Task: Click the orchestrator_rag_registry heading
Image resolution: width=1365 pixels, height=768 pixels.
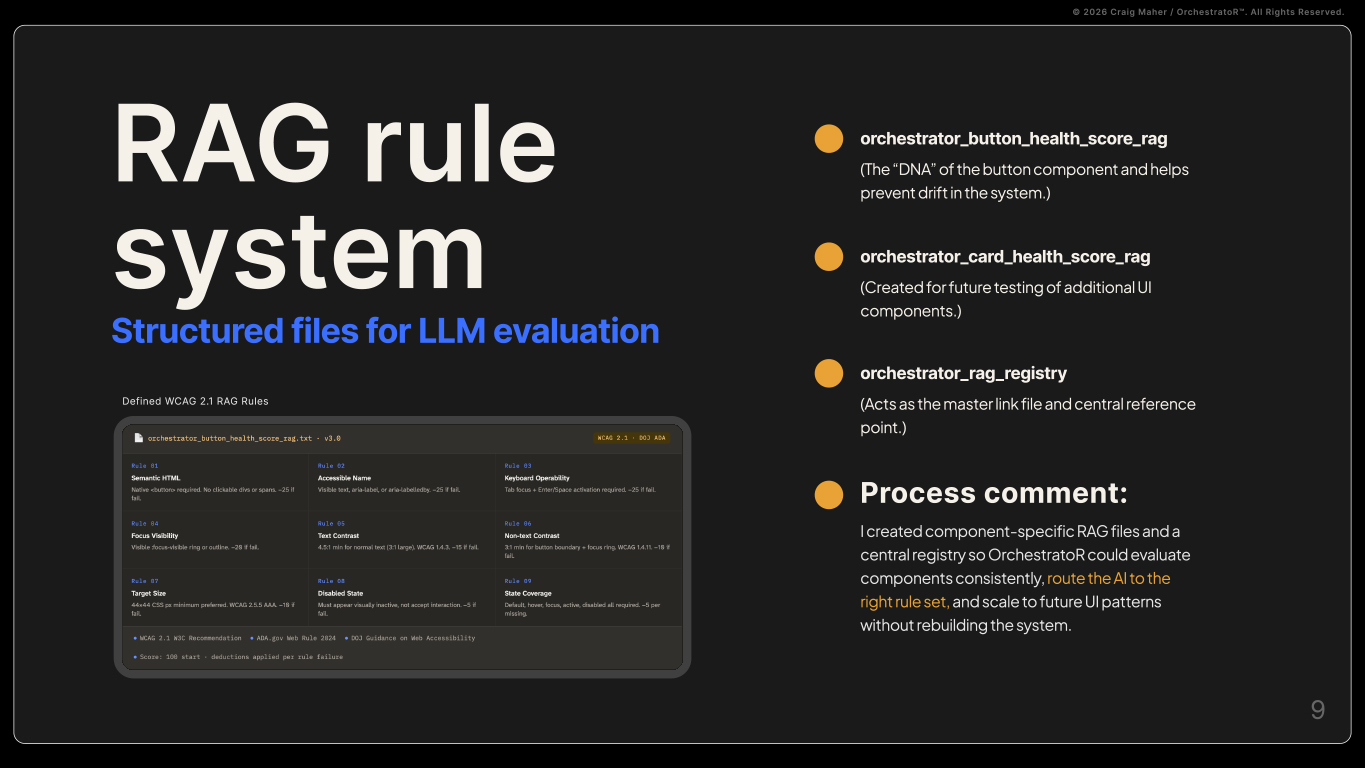Action: point(963,373)
